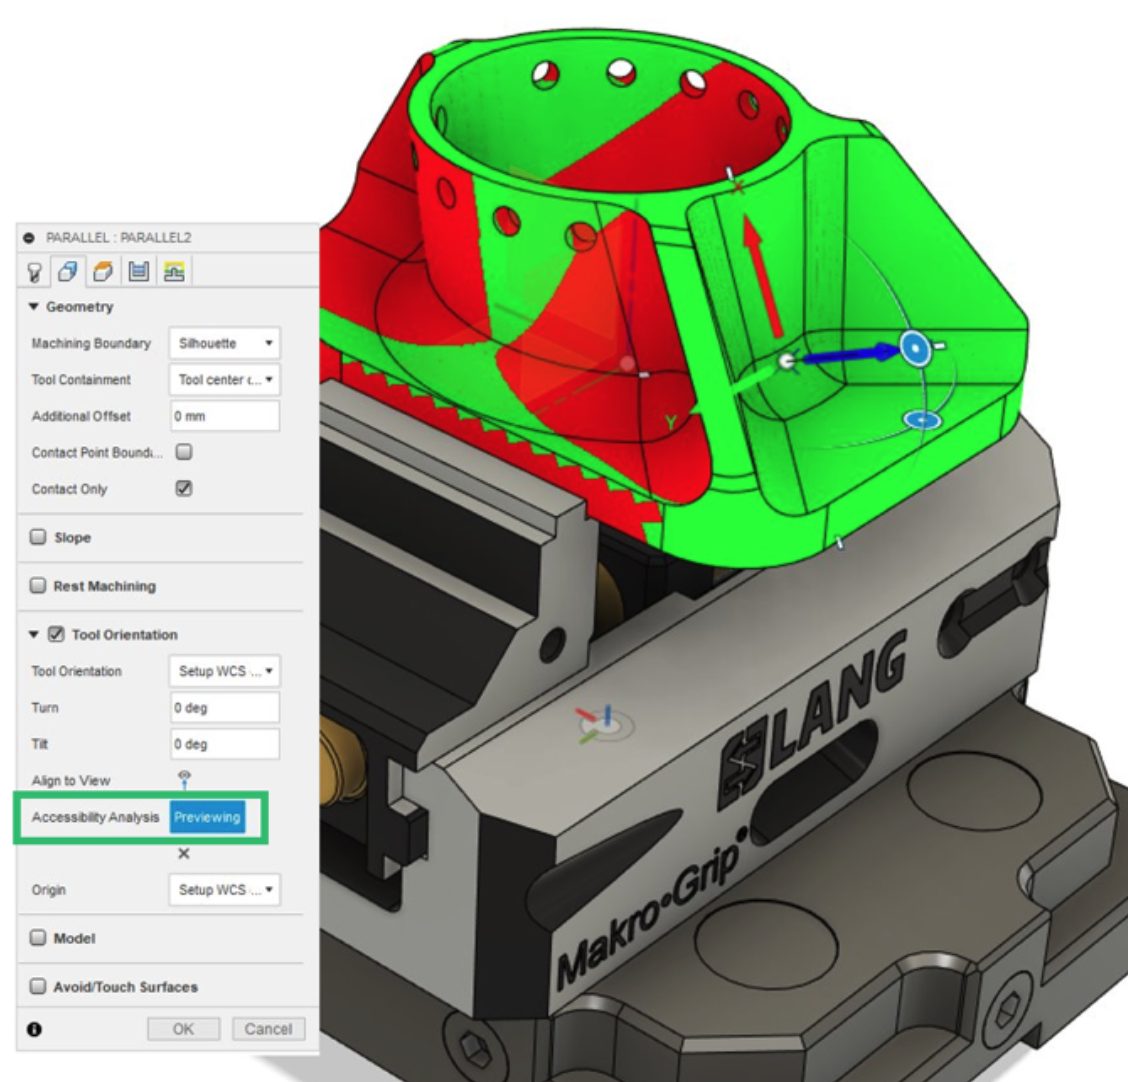Uncheck the Tool Orientation section checkbox
Image resolution: width=1128 pixels, height=1082 pixels.
click(x=56, y=635)
